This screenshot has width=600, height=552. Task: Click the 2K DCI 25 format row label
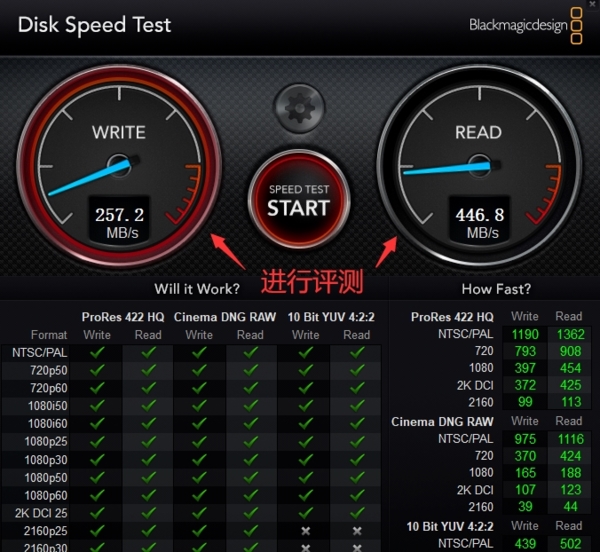click(x=41, y=513)
